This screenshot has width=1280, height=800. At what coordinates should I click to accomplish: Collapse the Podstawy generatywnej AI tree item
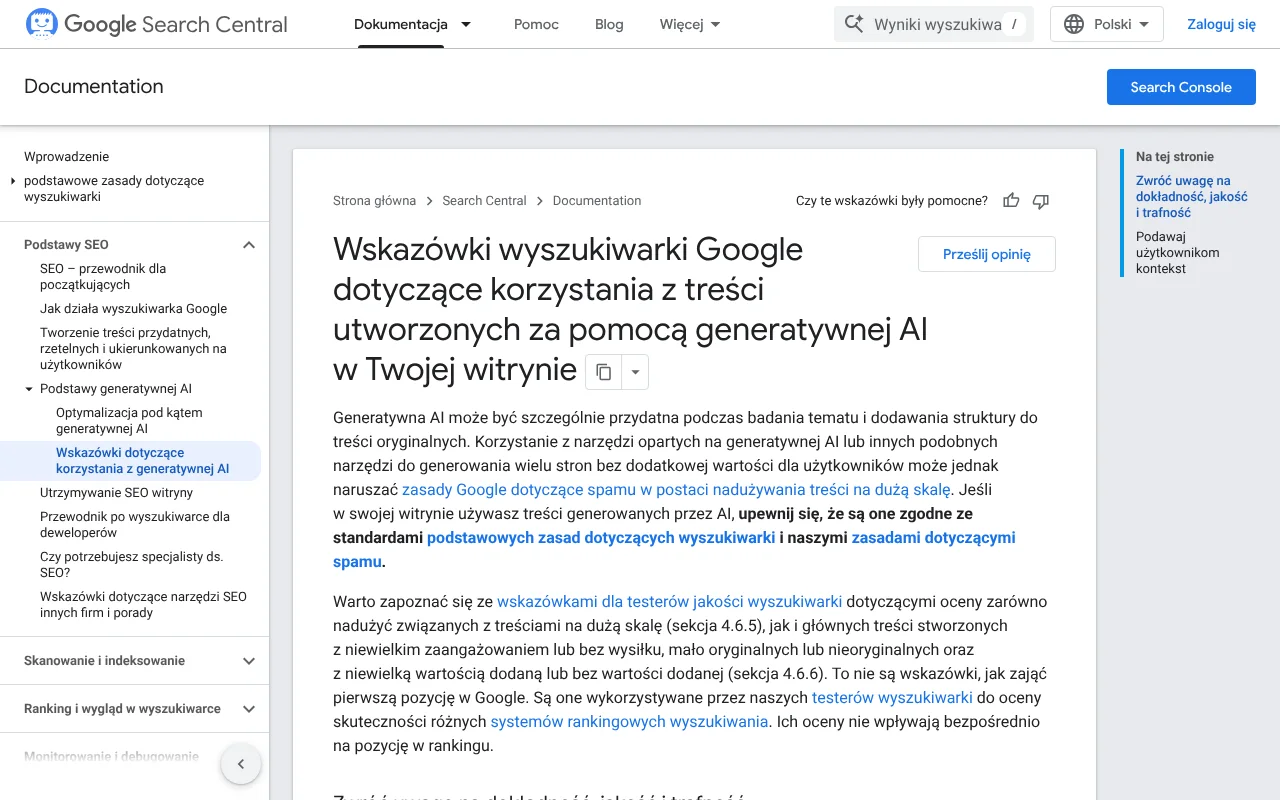click(x=29, y=389)
